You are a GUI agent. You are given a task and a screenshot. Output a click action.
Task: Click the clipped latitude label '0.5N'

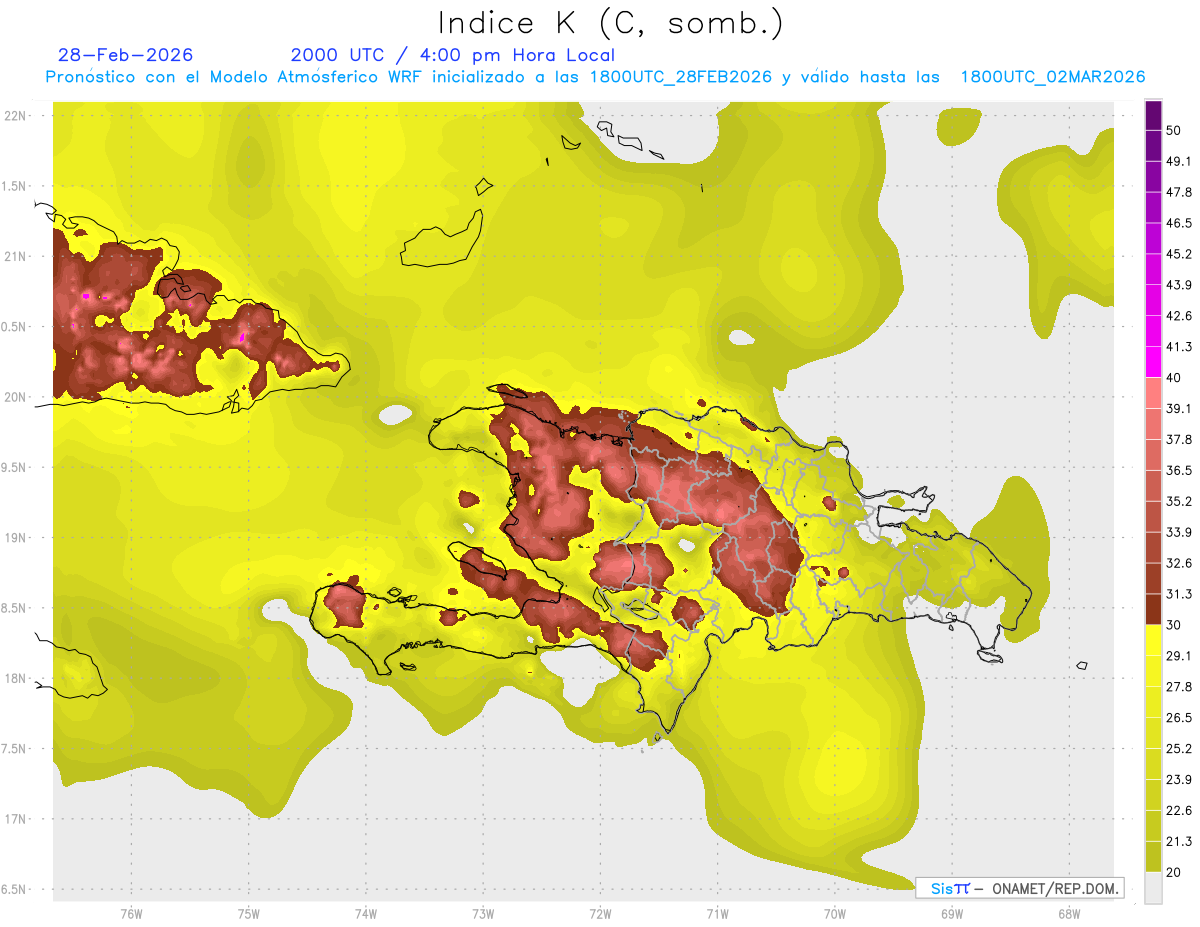point(14,327)
